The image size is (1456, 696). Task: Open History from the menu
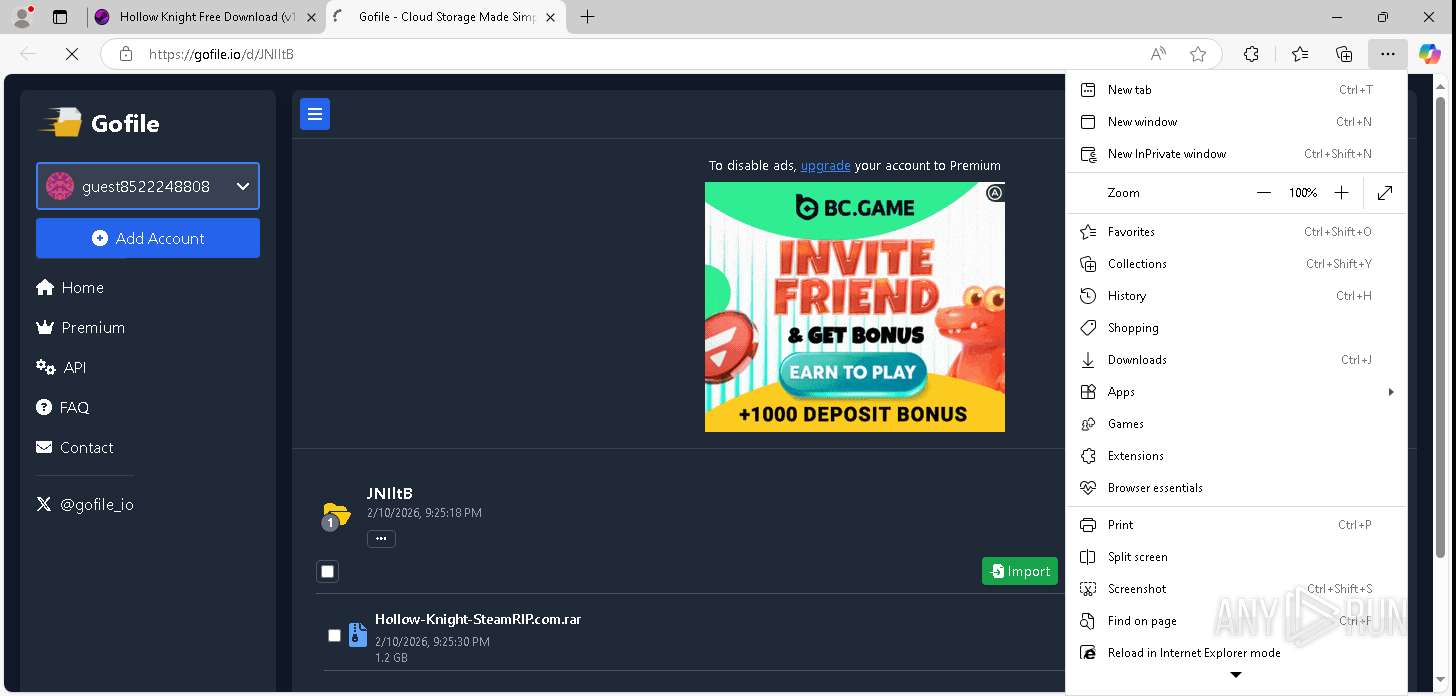(1236, 296)
